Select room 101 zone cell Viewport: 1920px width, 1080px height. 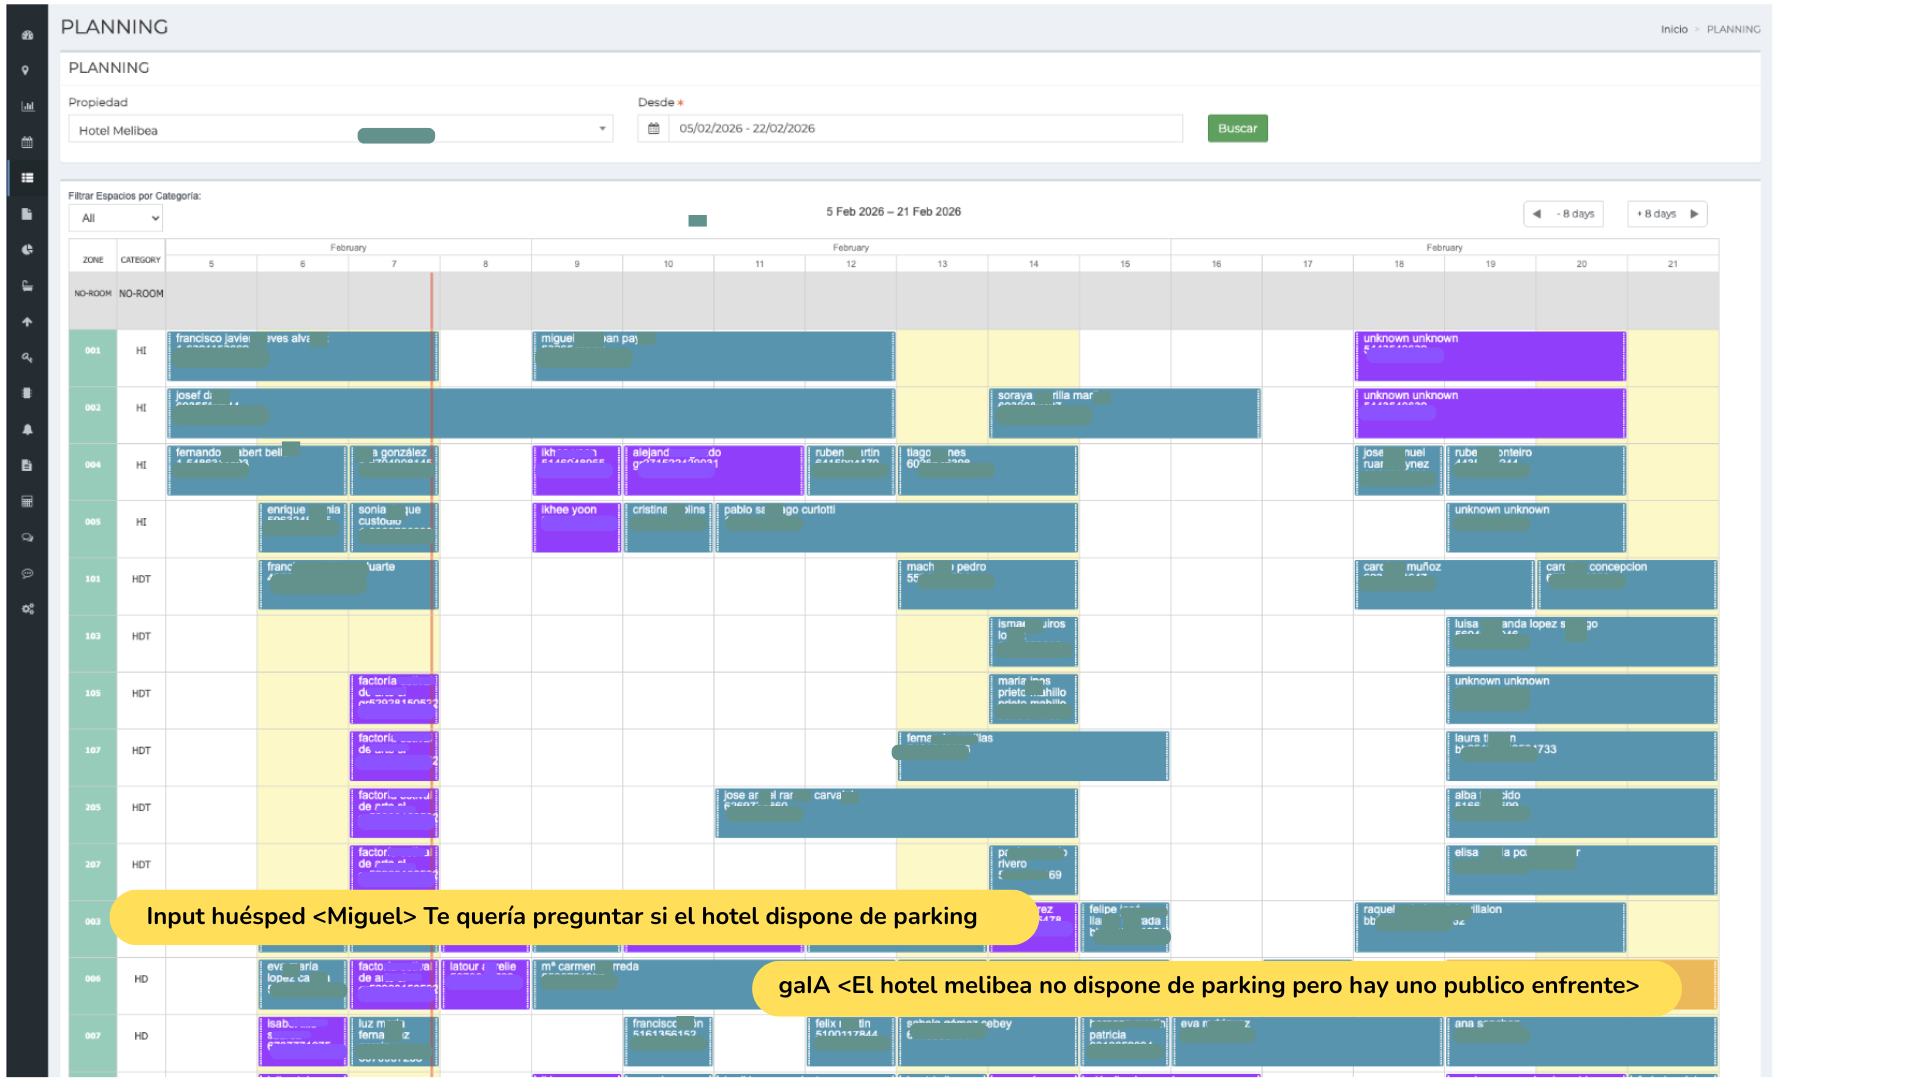[93, 579]
